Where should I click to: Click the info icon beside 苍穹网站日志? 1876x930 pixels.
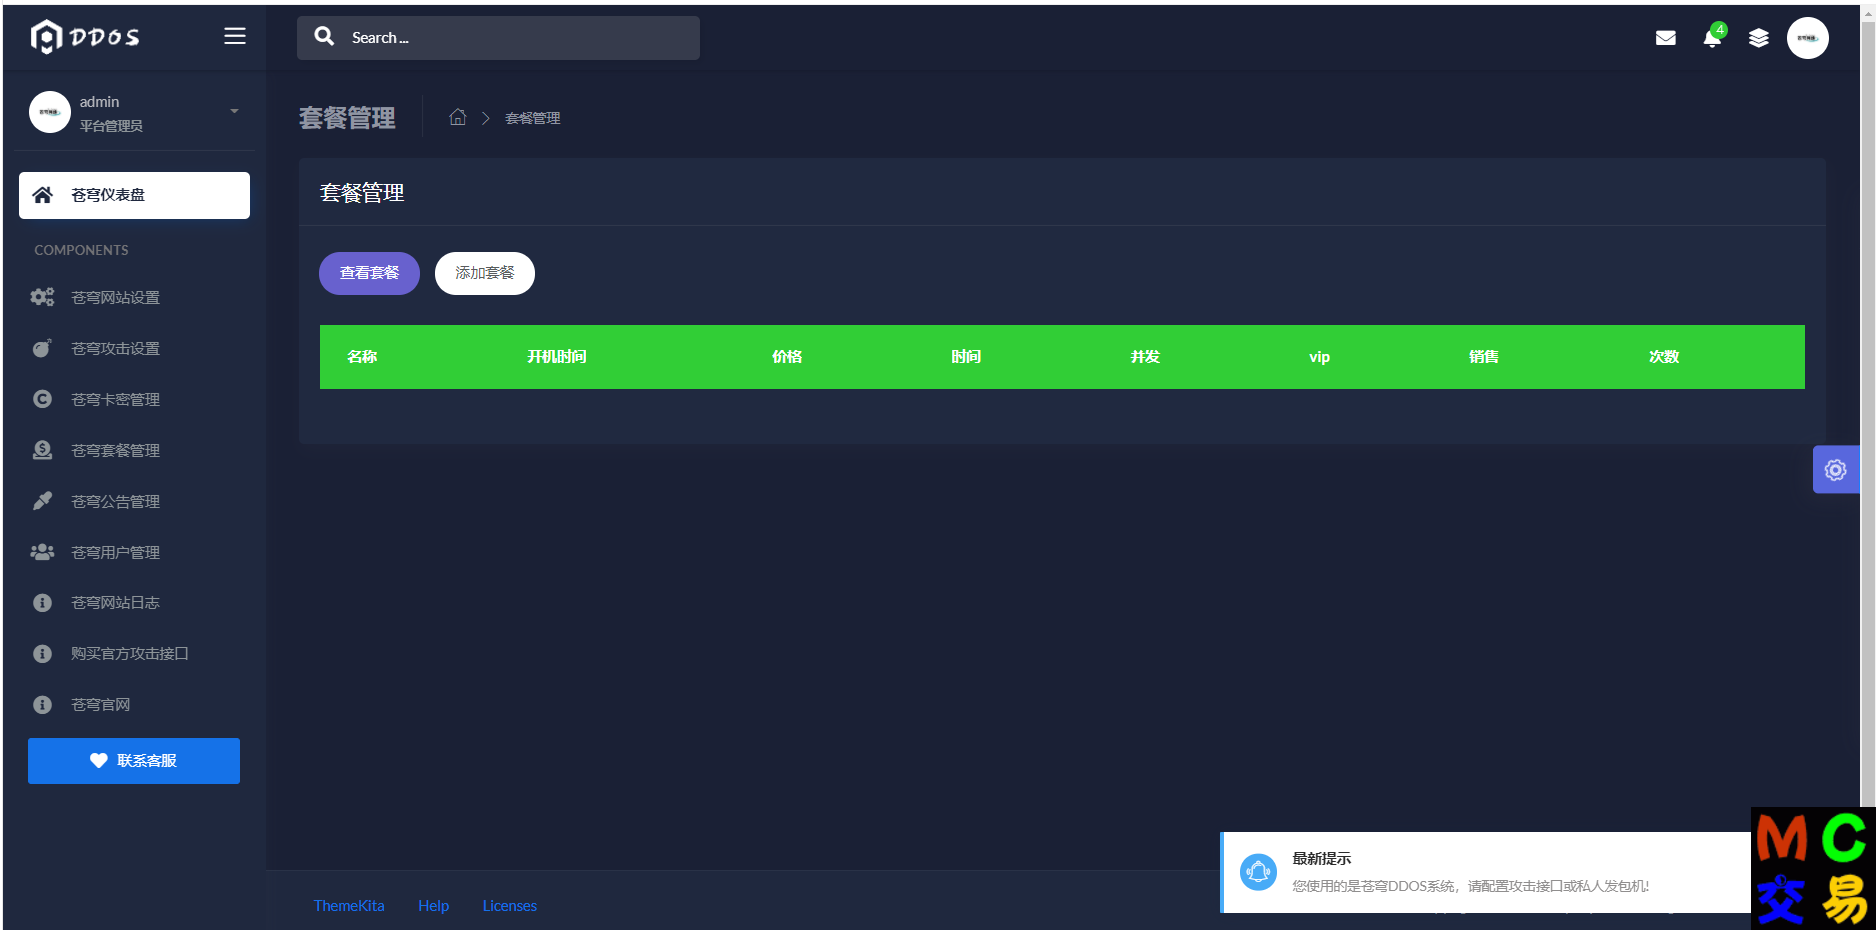coord(42,603)
